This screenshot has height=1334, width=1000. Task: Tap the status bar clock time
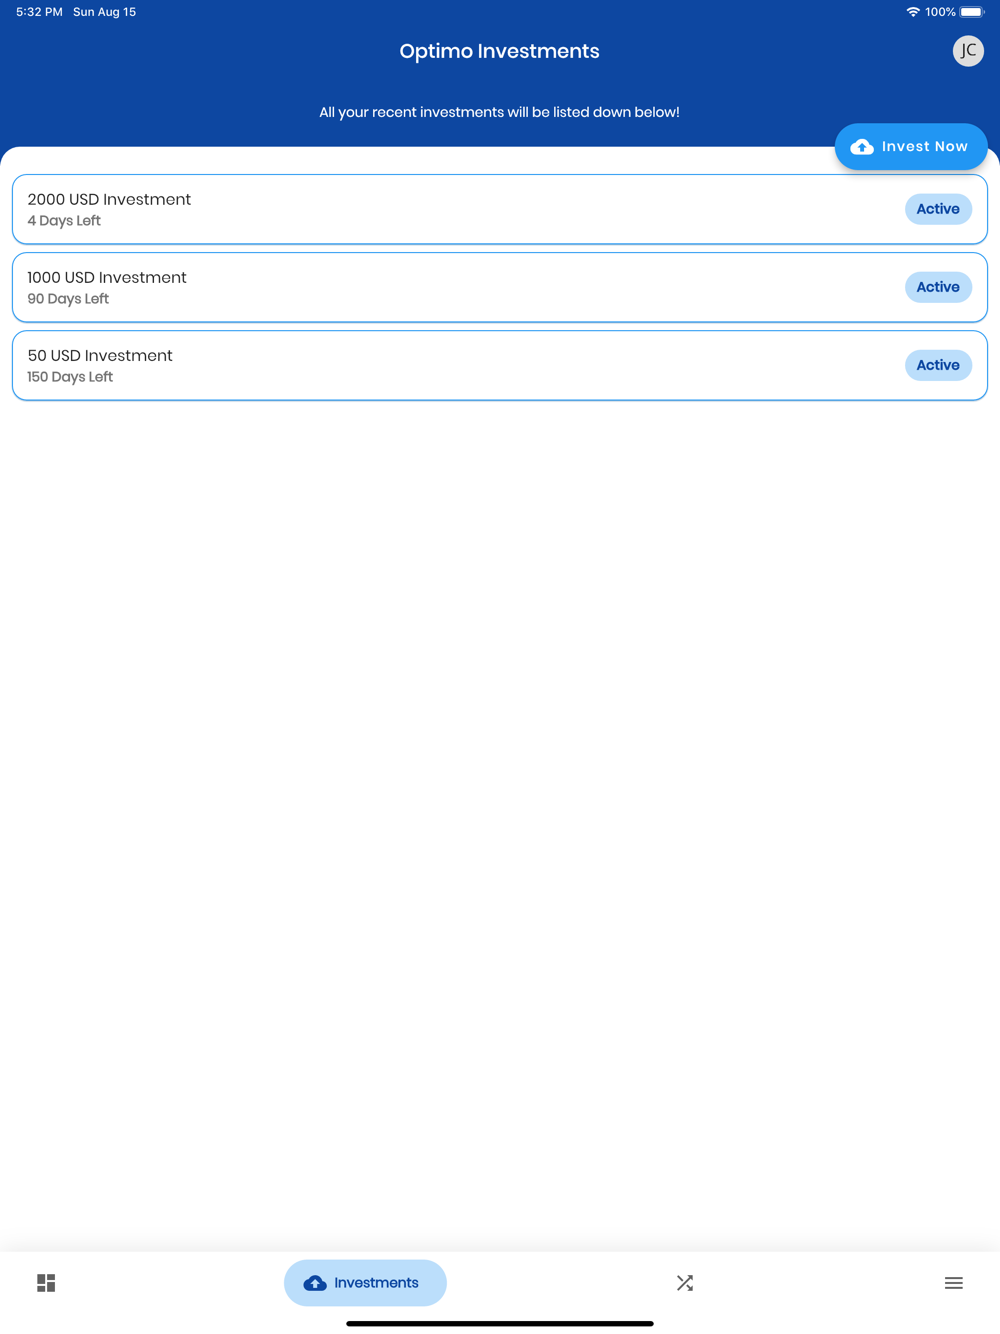(x=39, y=12)
